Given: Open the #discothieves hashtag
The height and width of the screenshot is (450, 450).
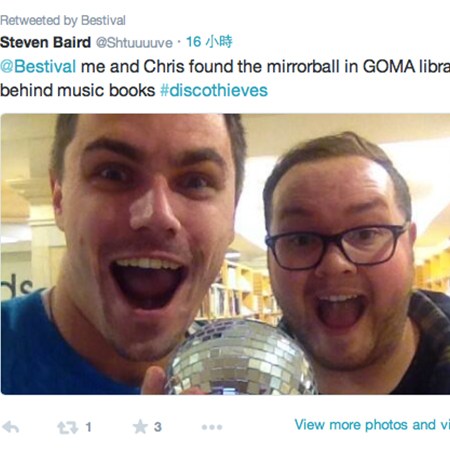Looking at the screenshot, I should (x=214, y=90).
